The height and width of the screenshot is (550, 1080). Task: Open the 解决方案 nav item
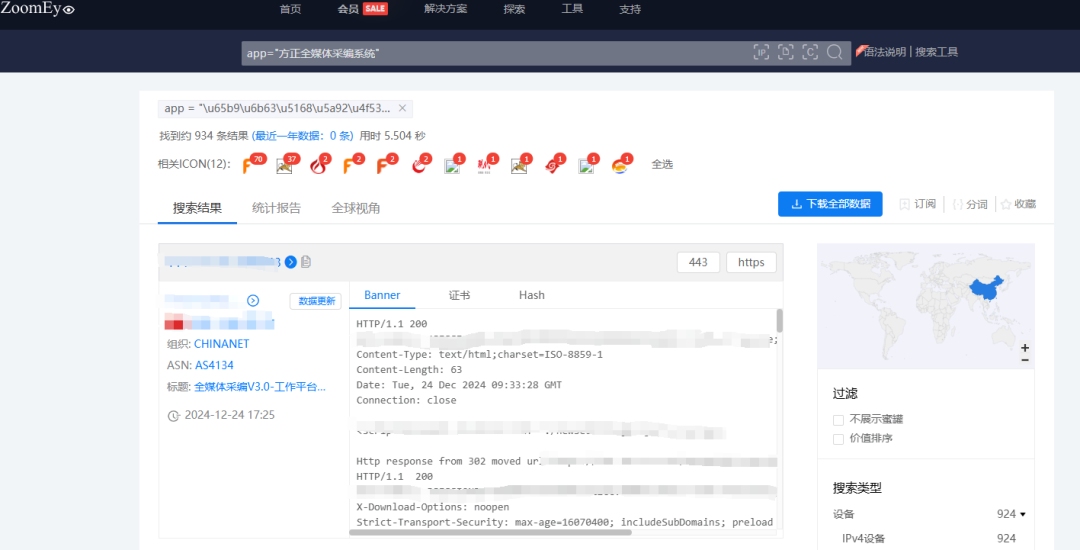click(x=445, y=9)
